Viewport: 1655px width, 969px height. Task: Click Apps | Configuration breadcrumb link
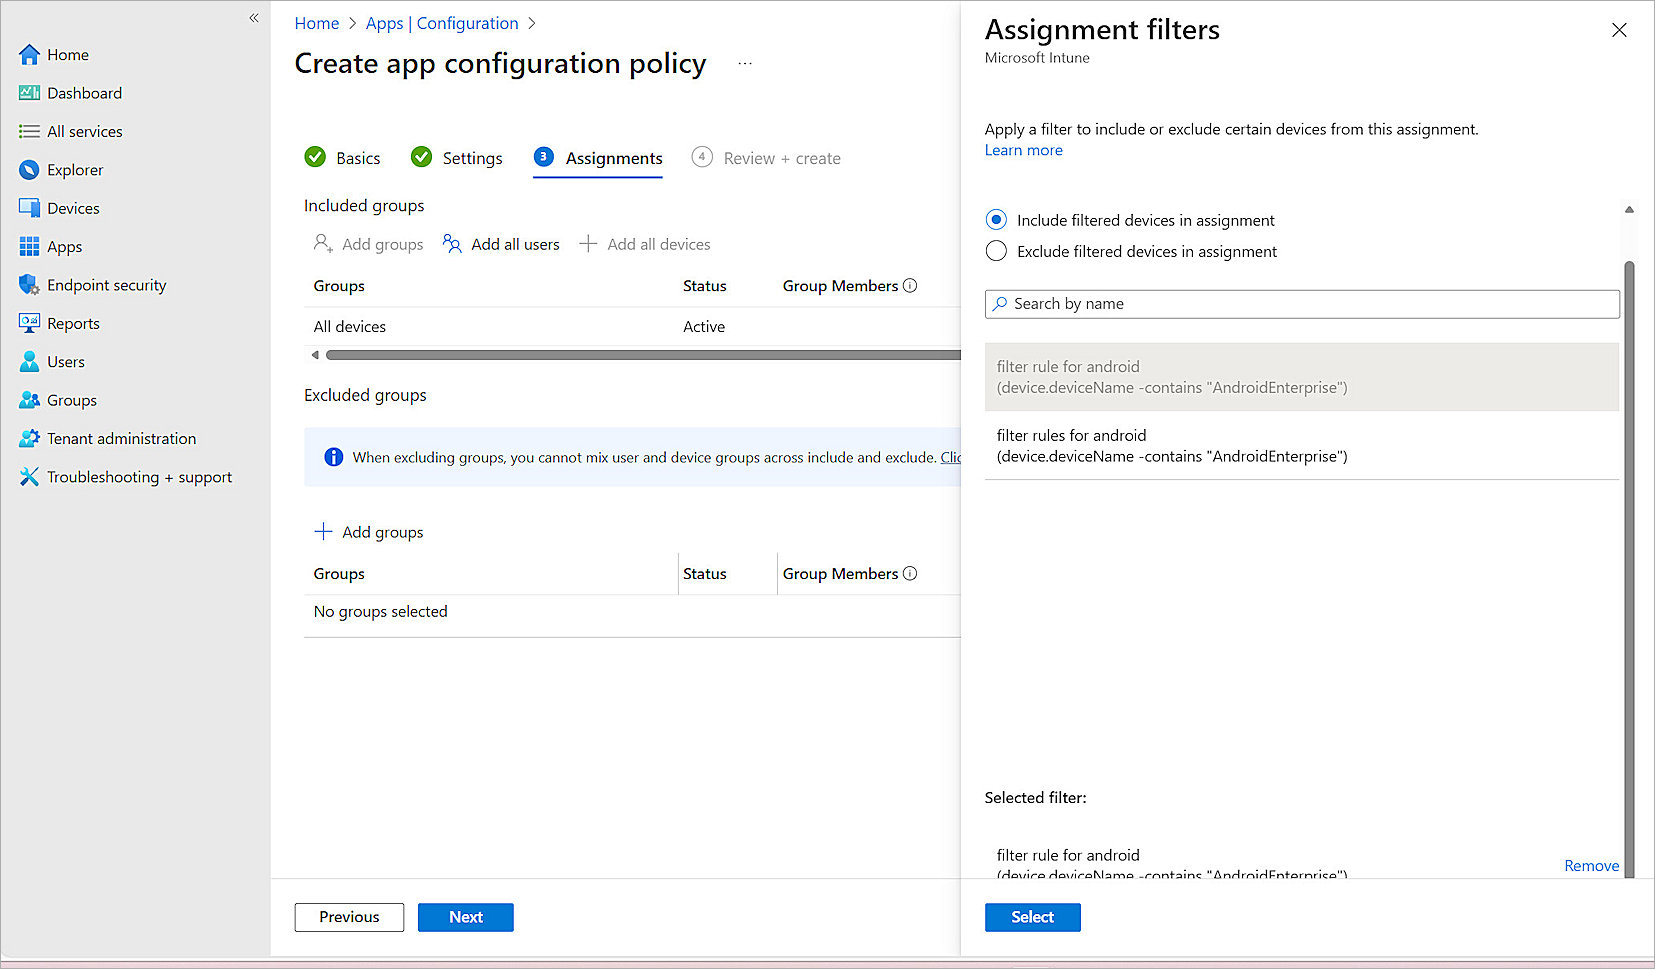(x=442, y=23)
